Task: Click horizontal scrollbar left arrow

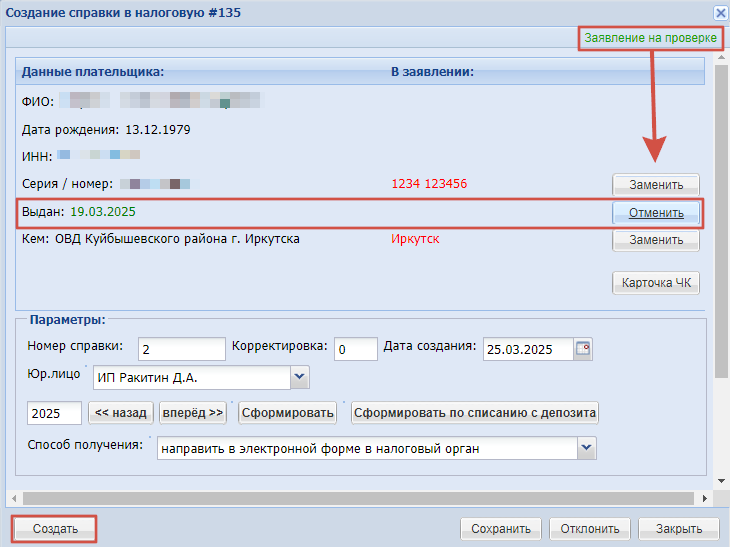Action: tap(14, 498)
